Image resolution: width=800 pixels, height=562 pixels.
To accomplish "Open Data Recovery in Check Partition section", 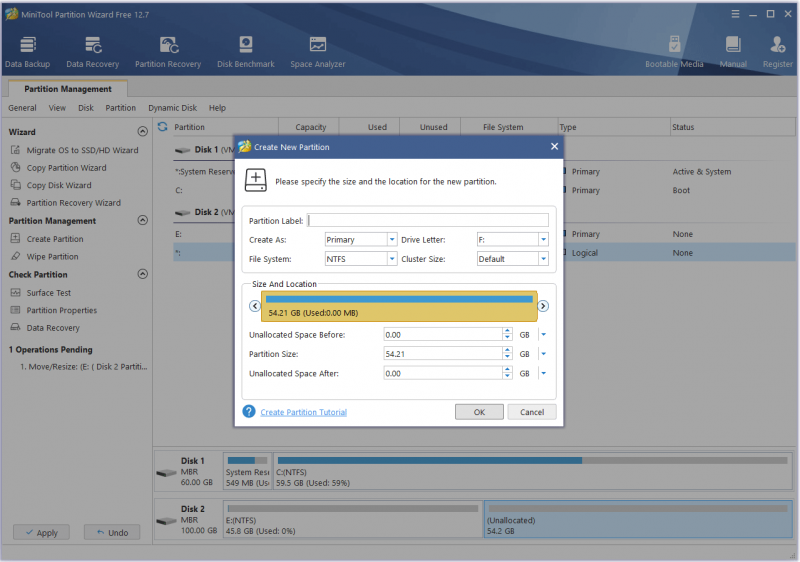I will pyautogui.click(x=53, y=328).
